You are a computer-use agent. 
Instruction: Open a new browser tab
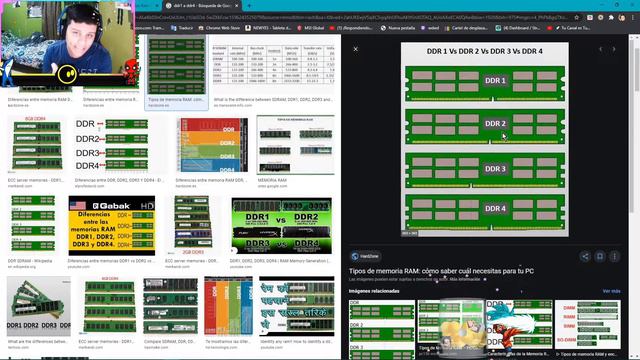(x=249, y=6)
